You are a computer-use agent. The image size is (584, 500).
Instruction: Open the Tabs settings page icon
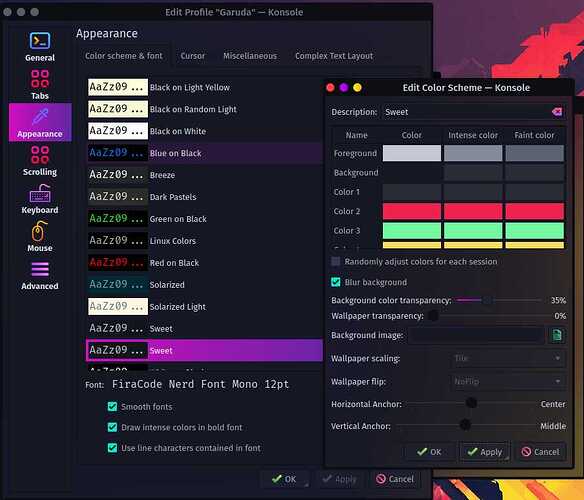(40, 79)
